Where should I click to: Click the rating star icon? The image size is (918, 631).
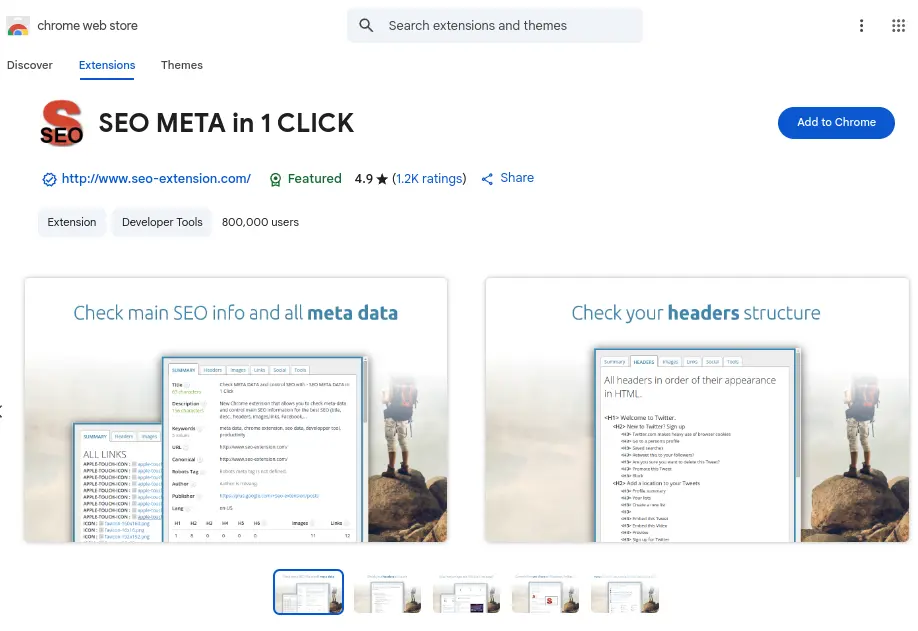click(x=382, y=179)
